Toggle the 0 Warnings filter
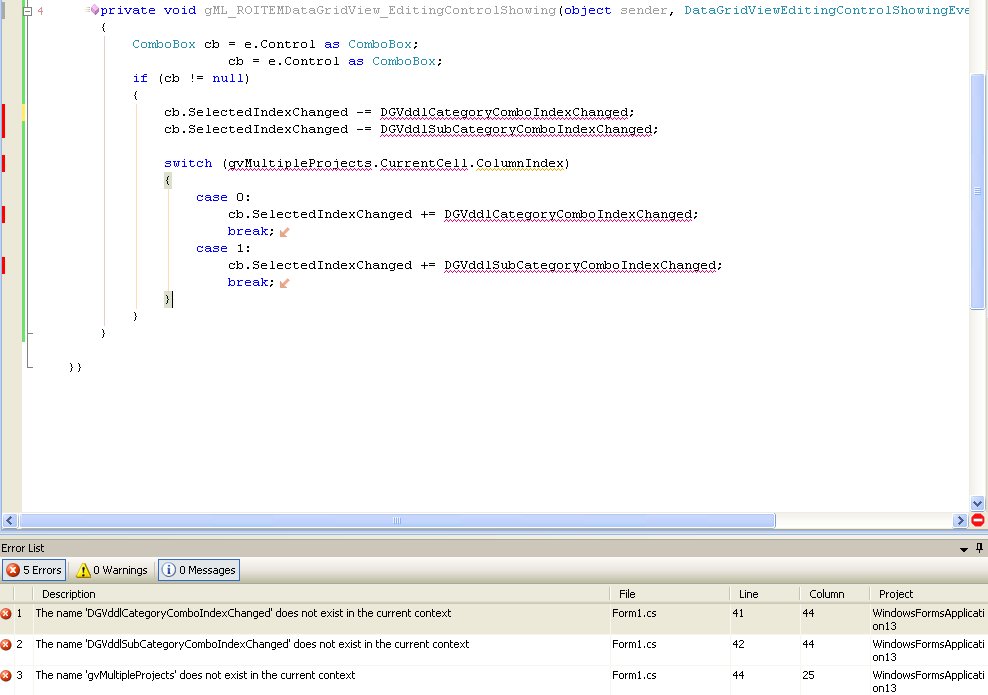Viewport: 988px width, 695px height. coord(110,569)
